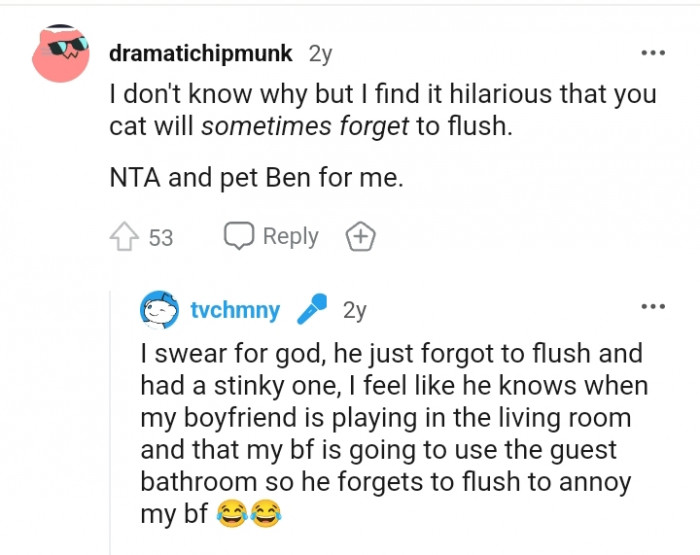This screenshot has width=700, height=555.
Task: Click the 2y timestamp on dramatichipmunk's comment
Action: pos(321,54)
